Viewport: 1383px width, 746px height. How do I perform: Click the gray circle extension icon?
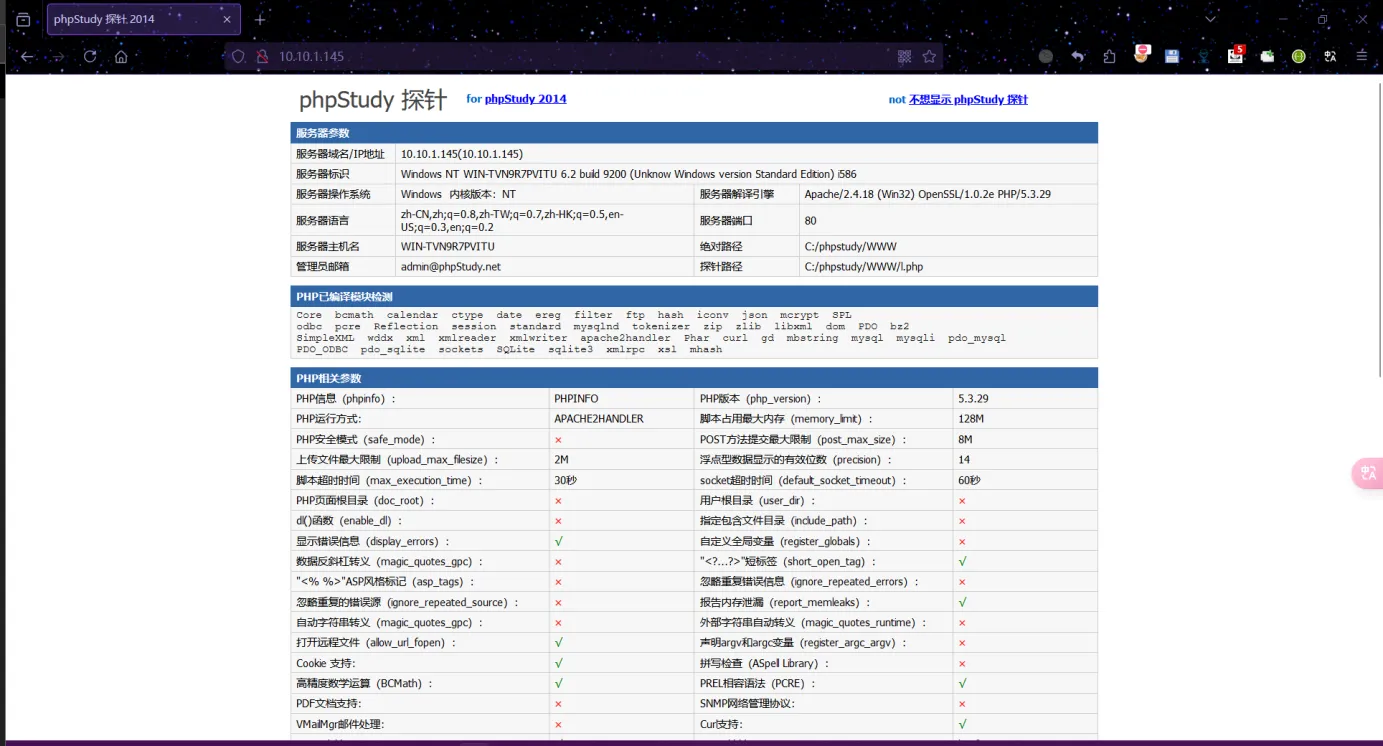pos(1046,57)
